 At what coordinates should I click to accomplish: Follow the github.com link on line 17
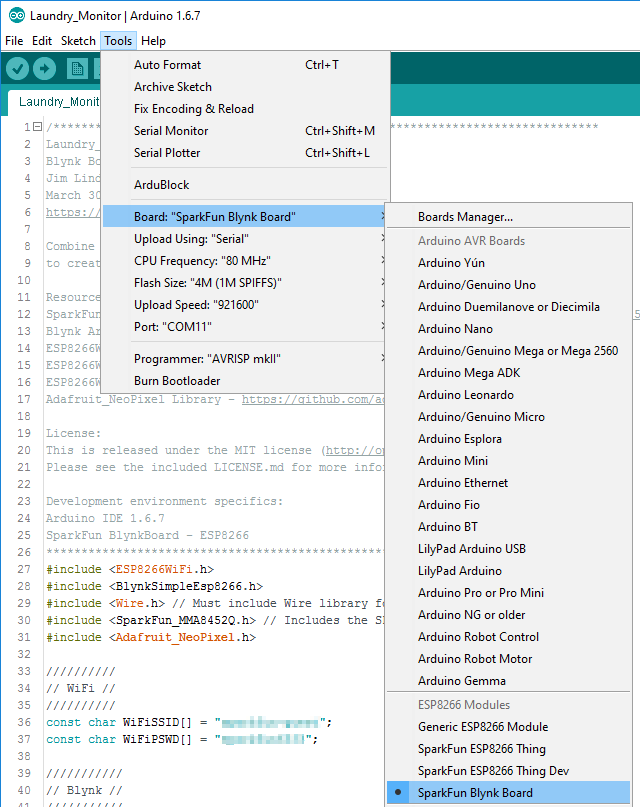(x=313, y=399)
